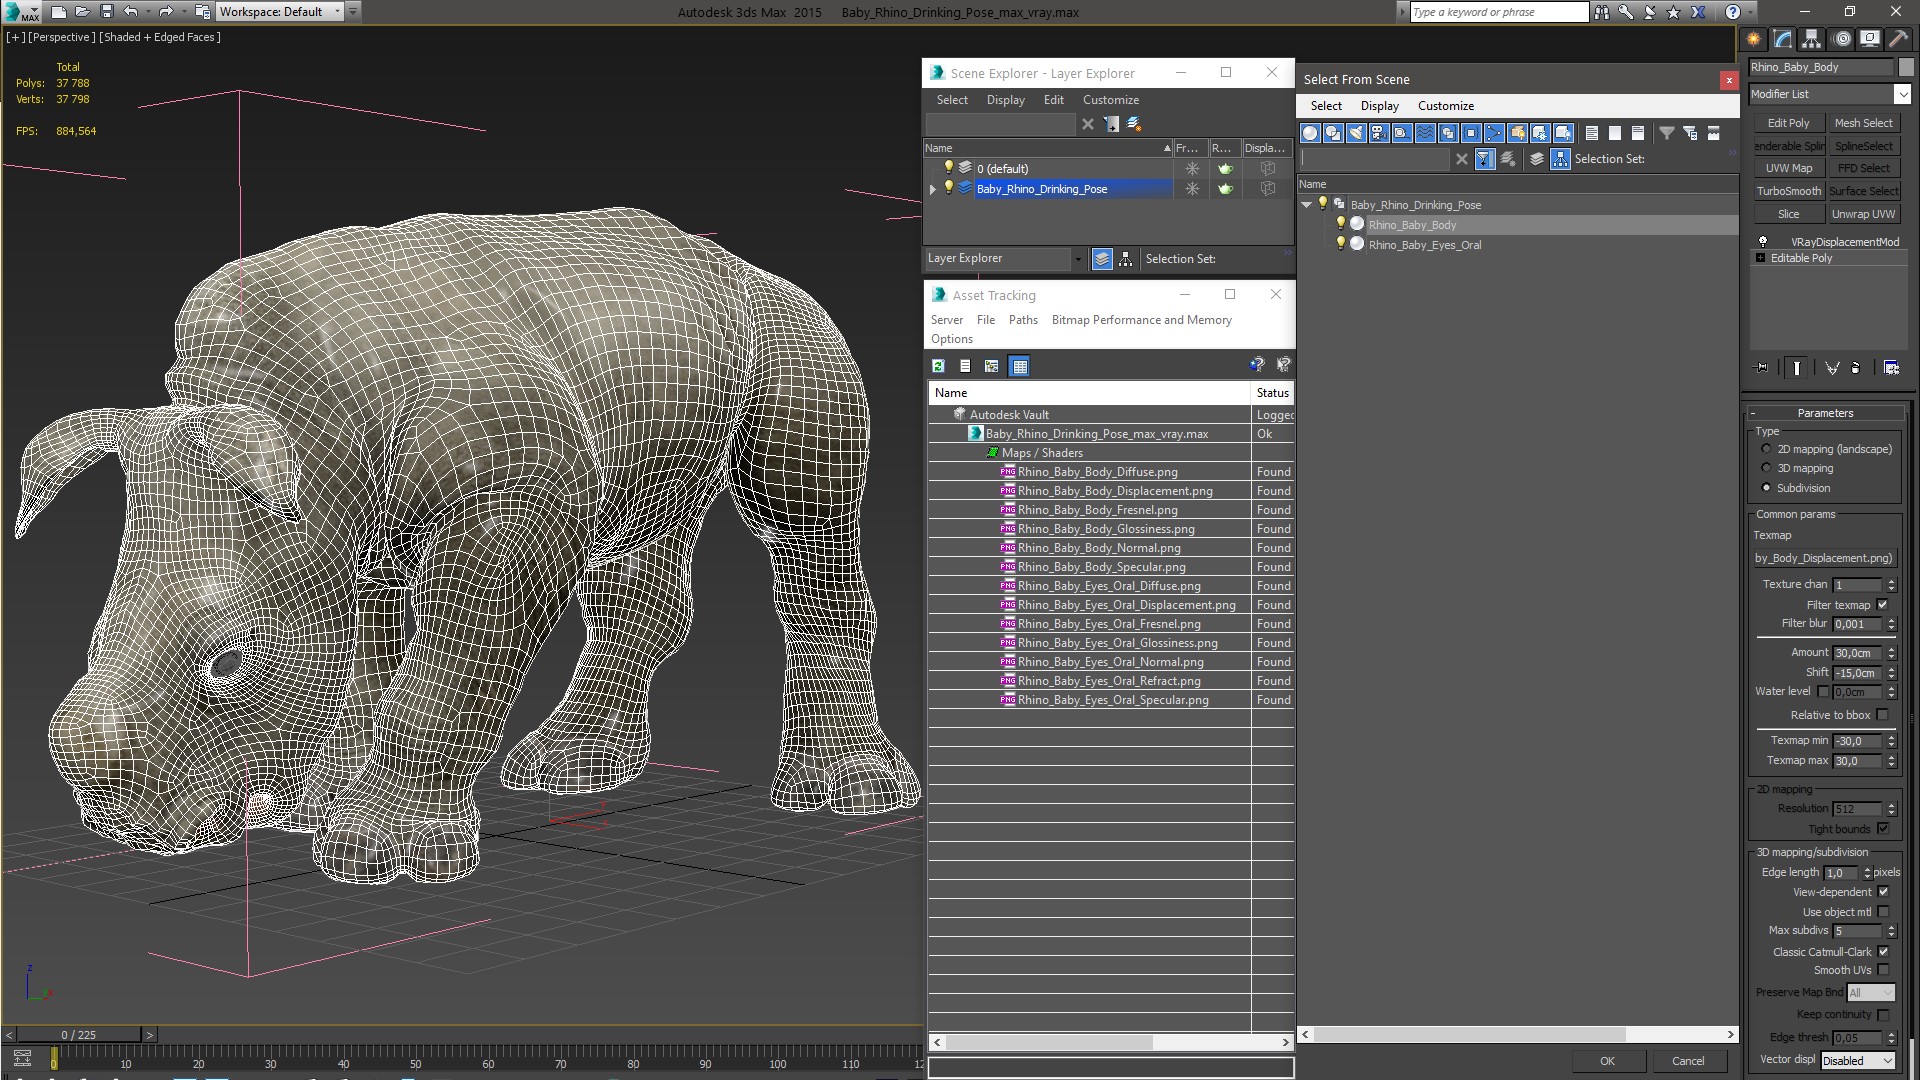Click Cancel in Select From Scene dialog
This screenshot has width=1920, height=1080.
point(1688,1061)
